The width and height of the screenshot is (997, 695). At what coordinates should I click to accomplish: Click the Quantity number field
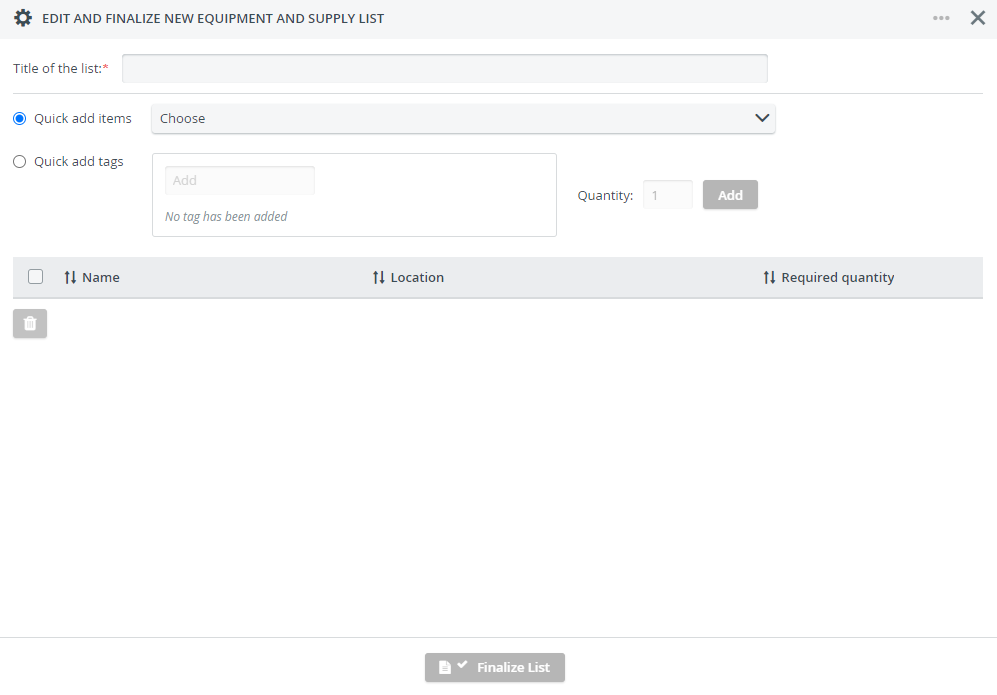[x=668, y=195]
